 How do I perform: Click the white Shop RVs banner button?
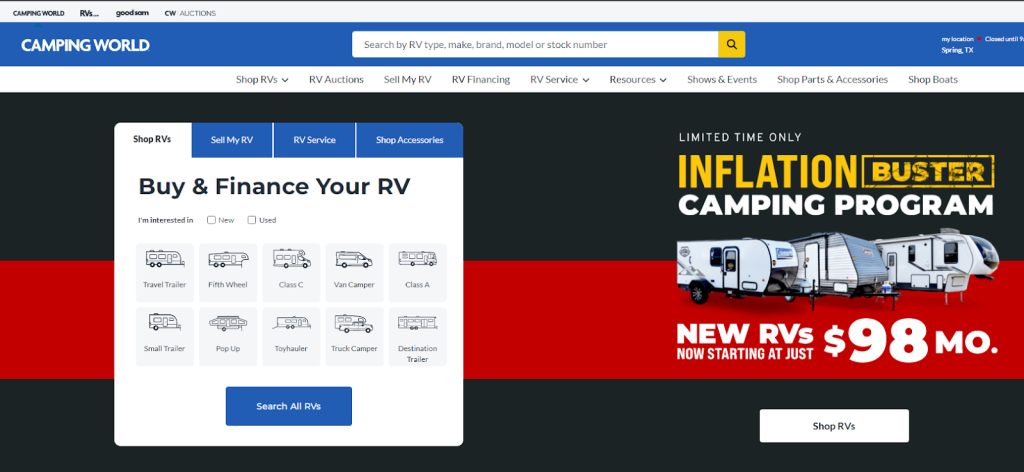click(x=834, y=426)
